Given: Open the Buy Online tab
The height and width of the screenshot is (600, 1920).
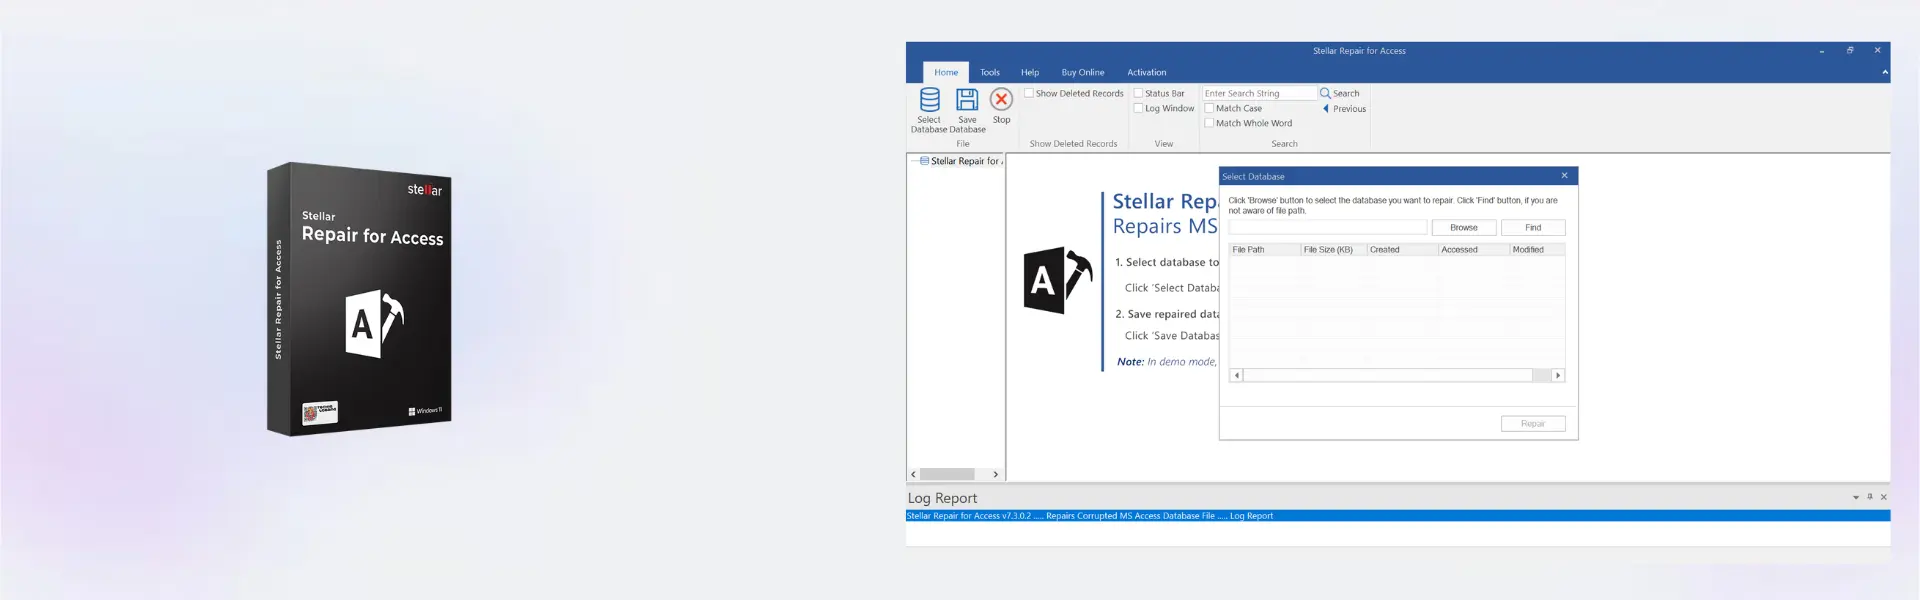Looking at the screenshot, I should point(1083,72).
